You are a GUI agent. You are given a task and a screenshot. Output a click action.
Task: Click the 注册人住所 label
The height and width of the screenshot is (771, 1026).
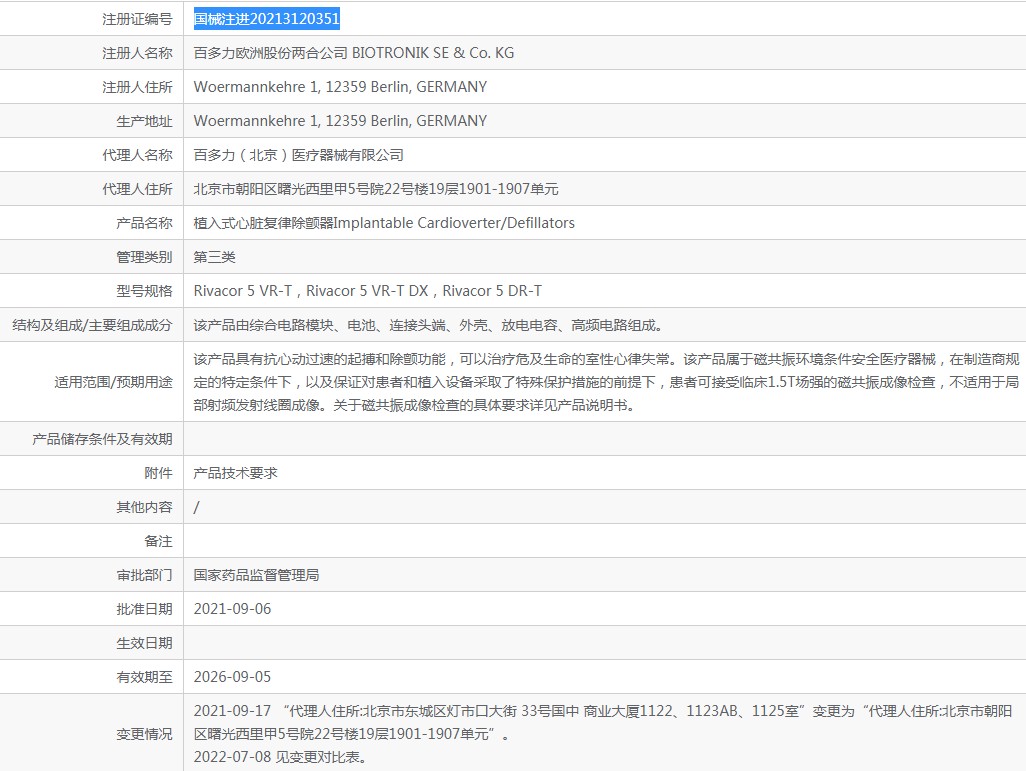pos(137,87)
